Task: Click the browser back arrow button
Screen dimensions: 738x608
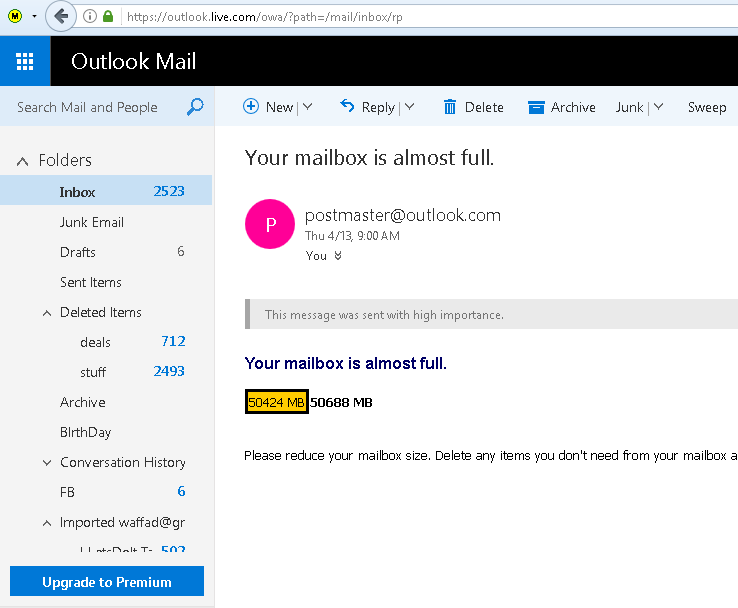Action: coord(61,16)
